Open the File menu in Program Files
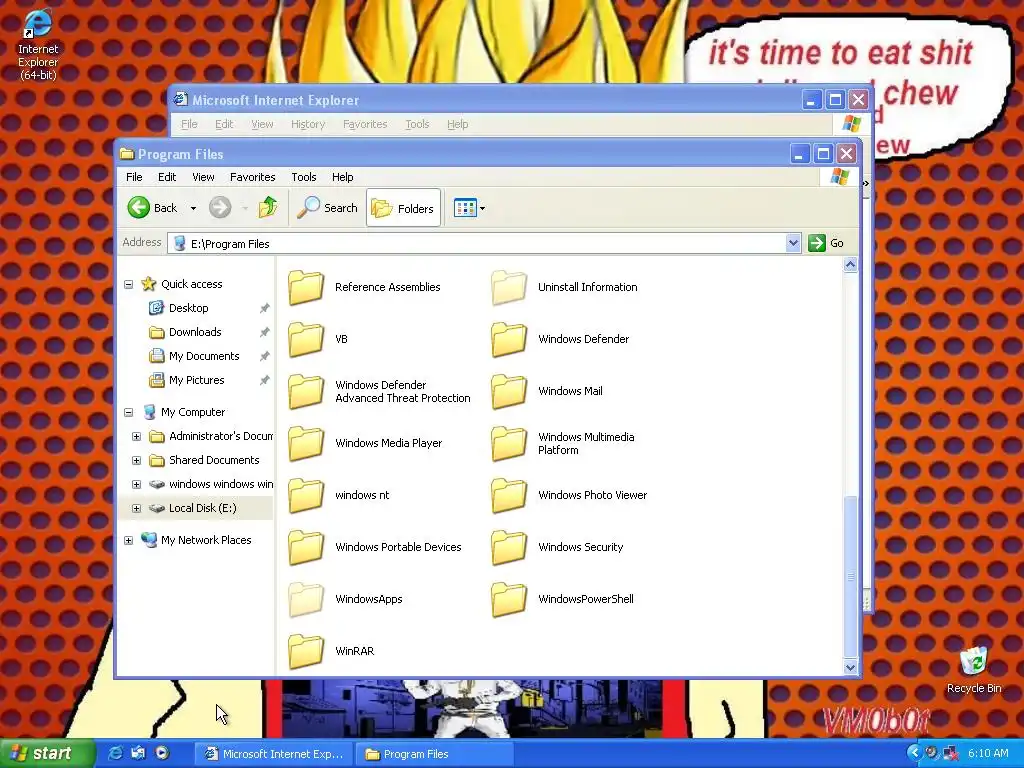Image resolution: width=1024 pixels, height=768 pixels. pyautogui.click(x=134, y=177)
